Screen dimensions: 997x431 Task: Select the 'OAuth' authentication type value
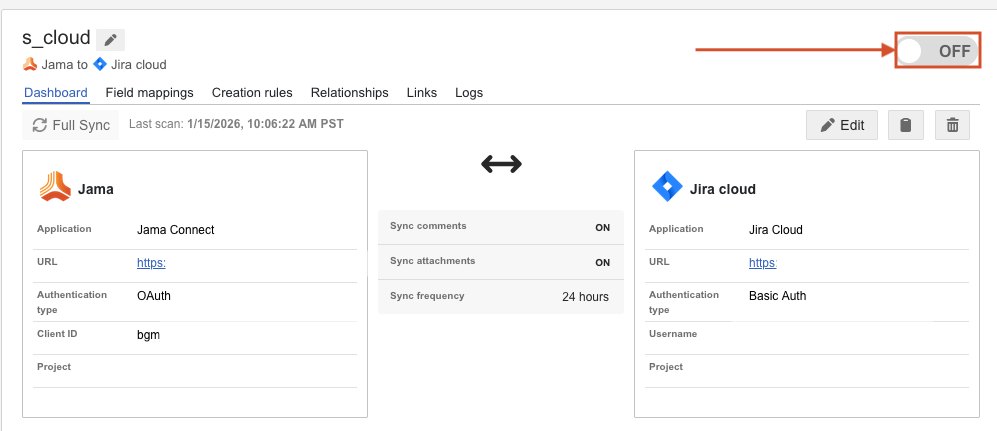click(x=154, y=296)
